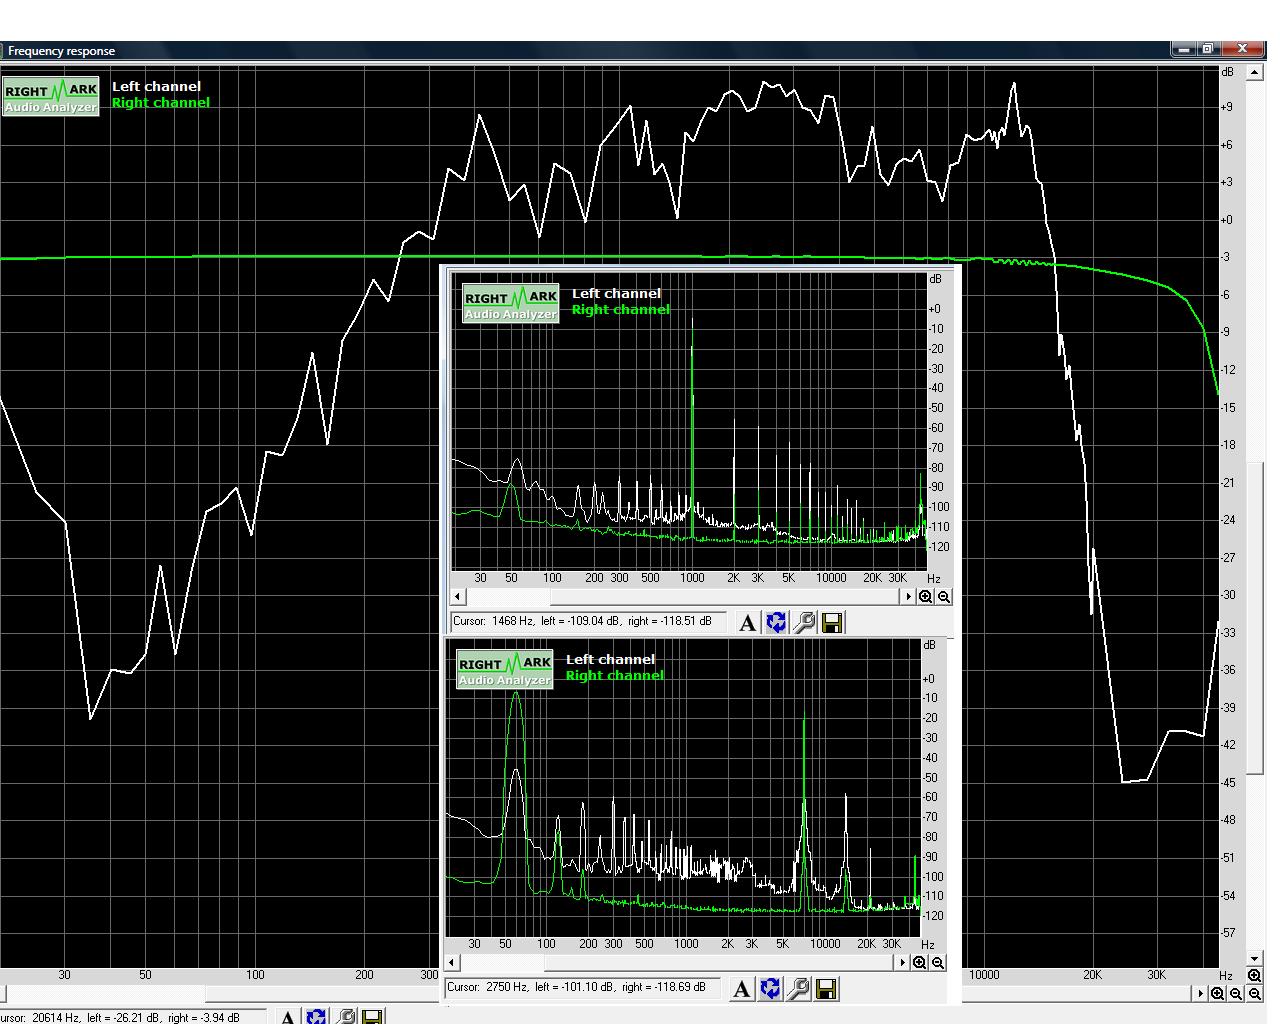Minimize the Frequency response window
This screenshot has width=1280, height=1024.
click(x=1184, y=49)
